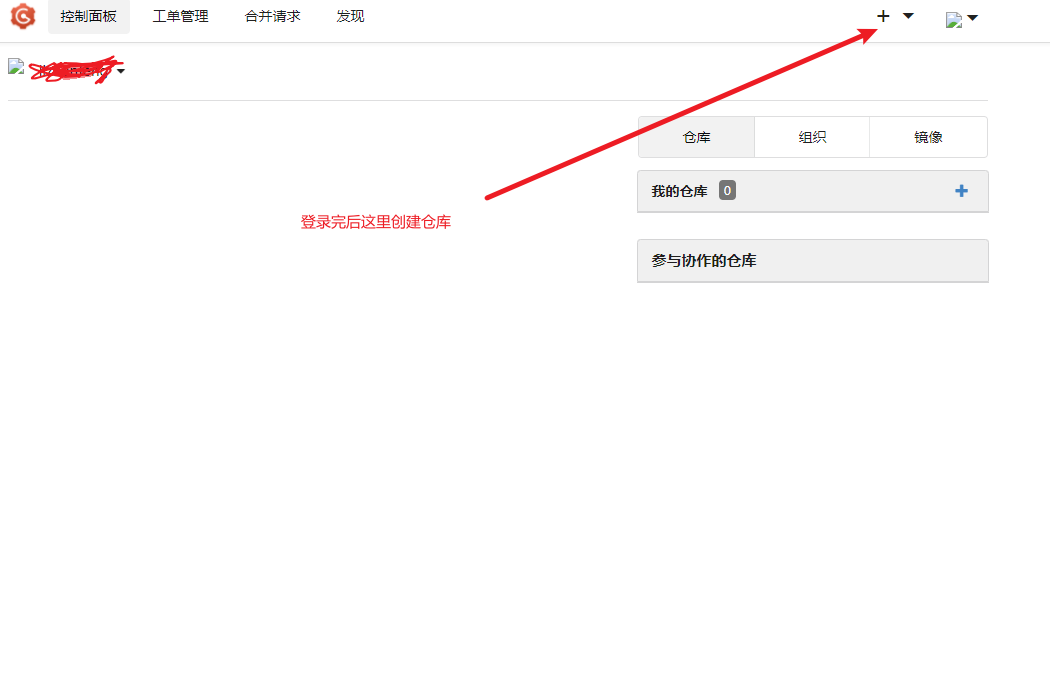The width and height of the screenshot is (1050, 685).
Task: Click the blue plus icon beside 我的仓库
Action: (961, 190)
